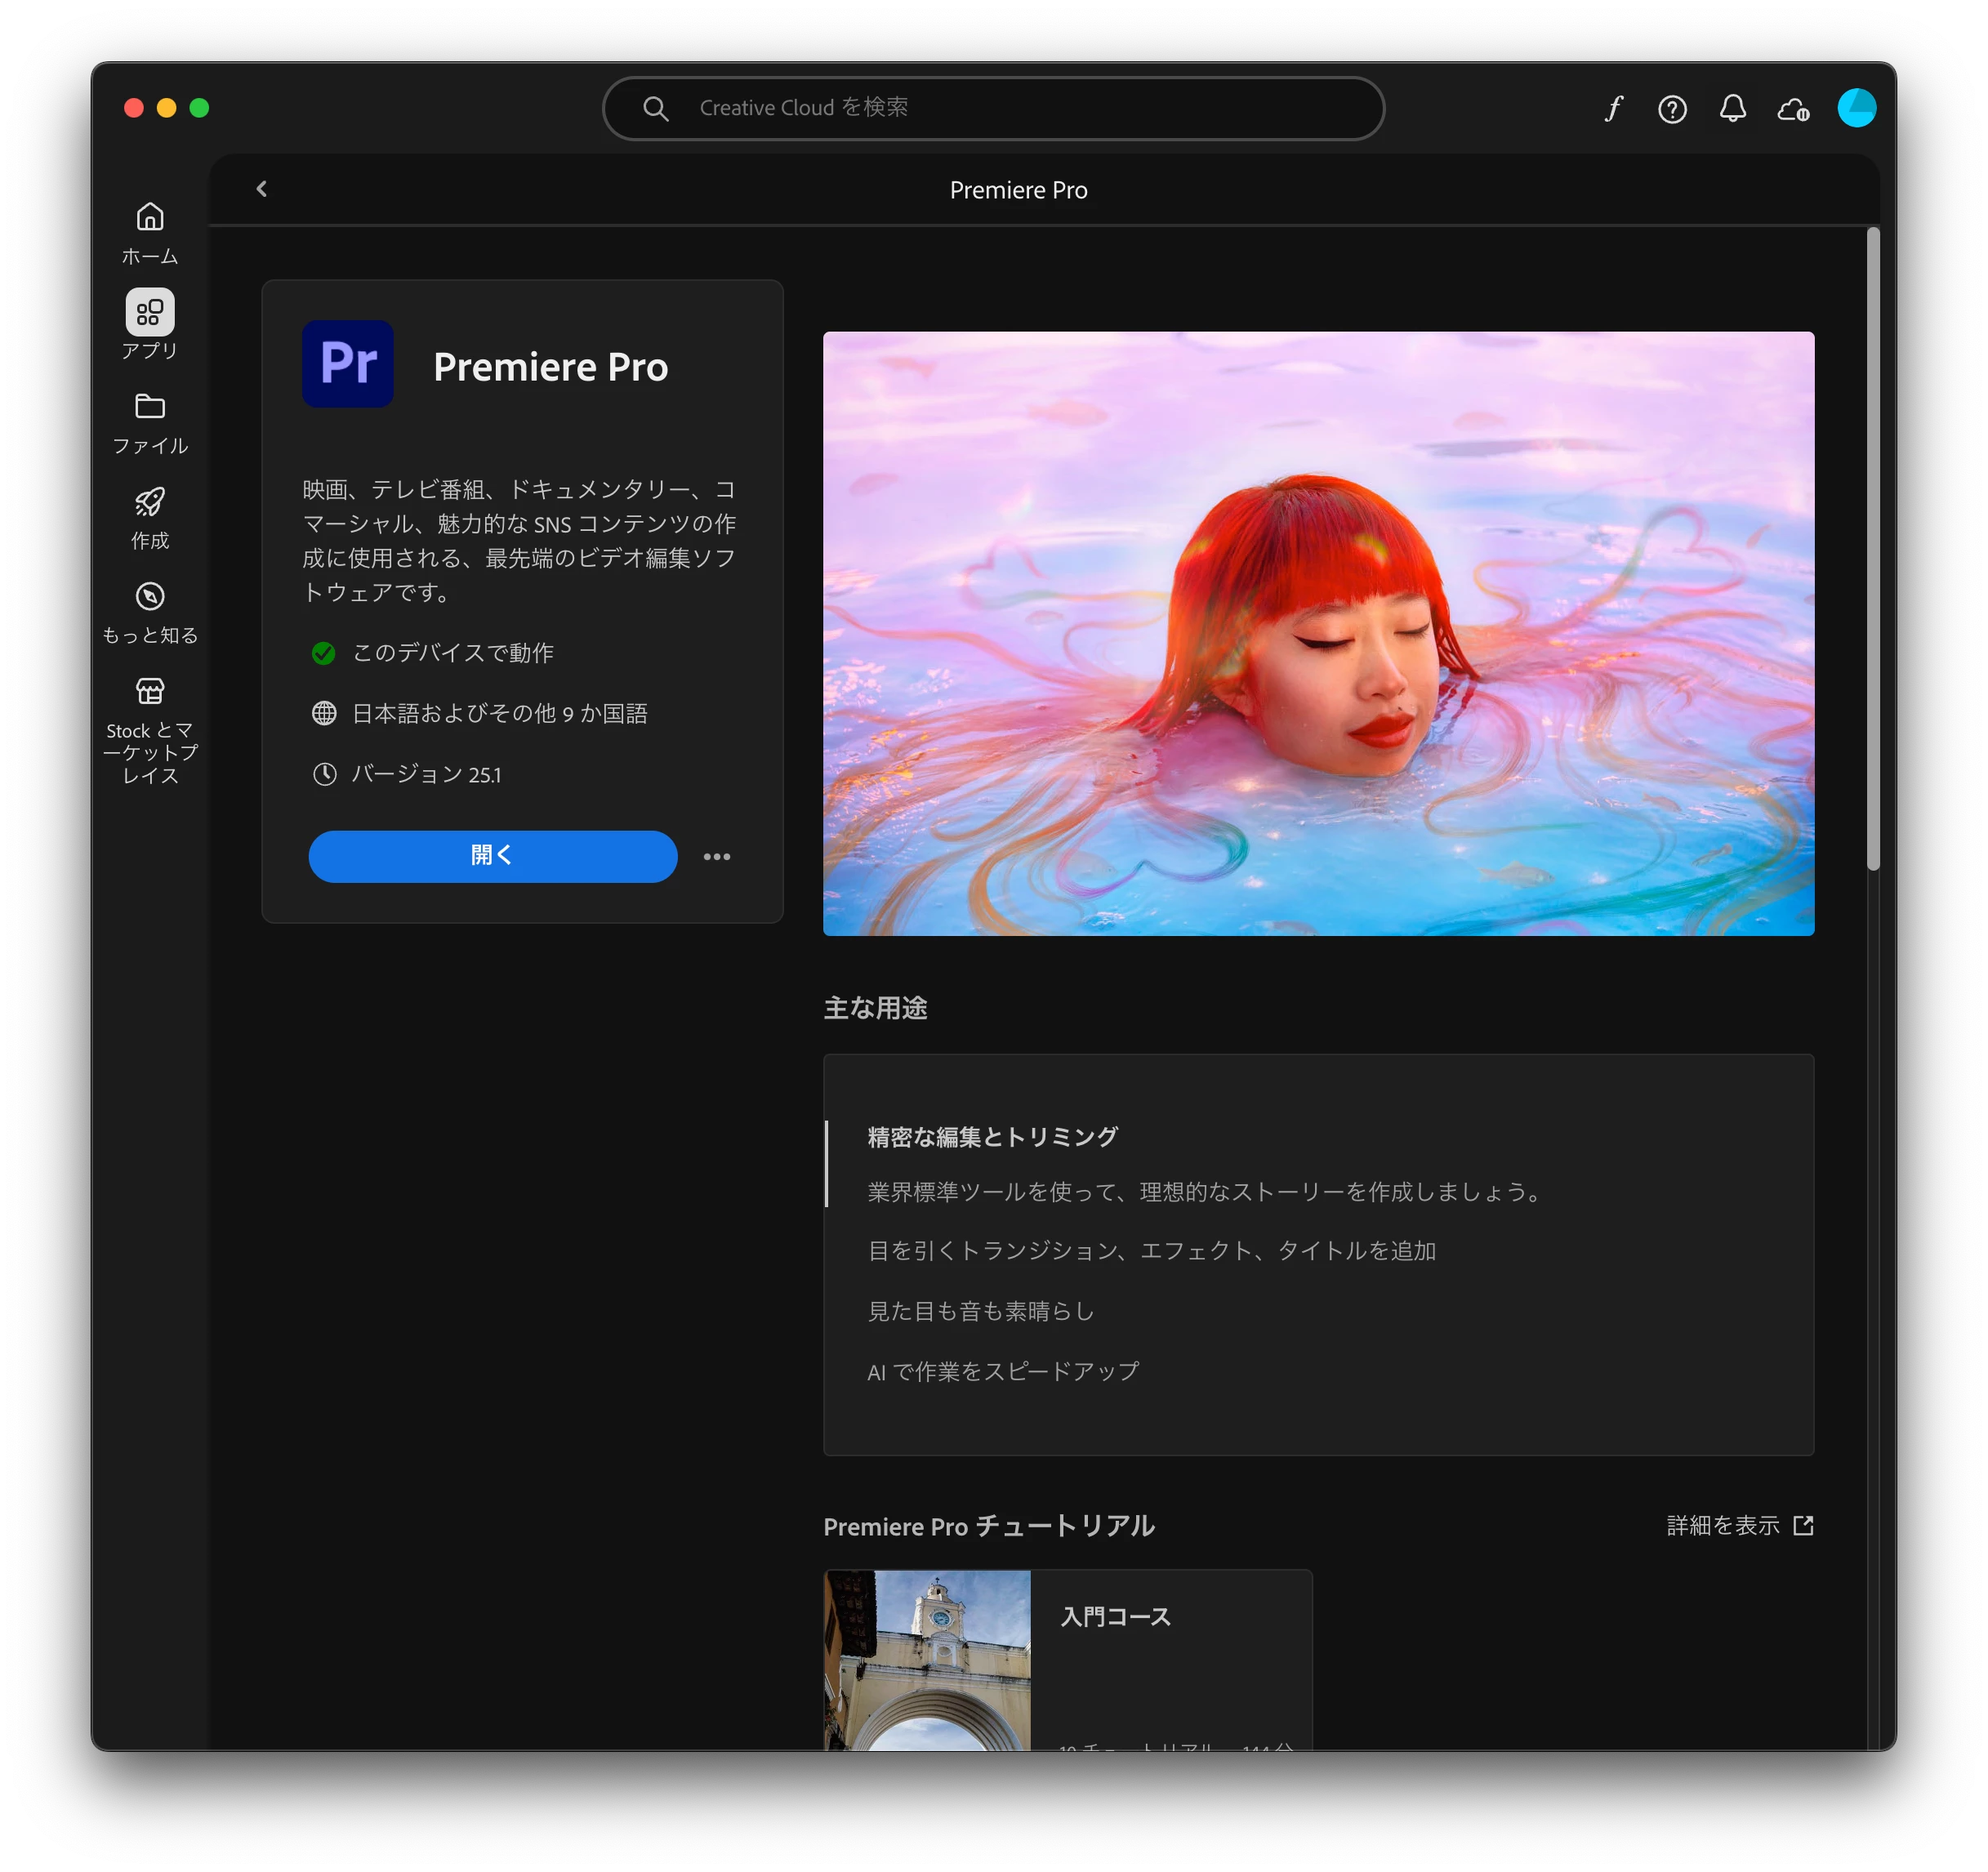Open Discover (もっと知る) compass icon
Screen dimensions: 1988x1872
150,612
